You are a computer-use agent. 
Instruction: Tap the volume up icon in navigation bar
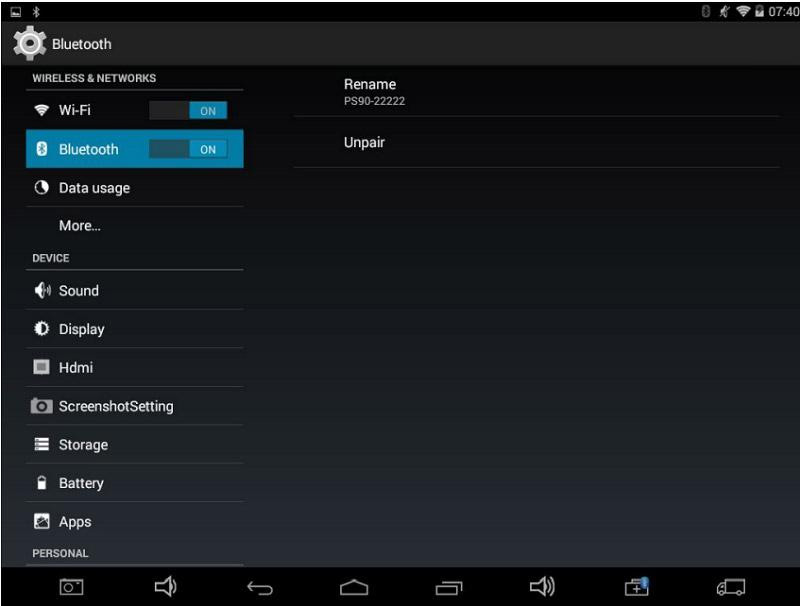click(x=542, y=587)
